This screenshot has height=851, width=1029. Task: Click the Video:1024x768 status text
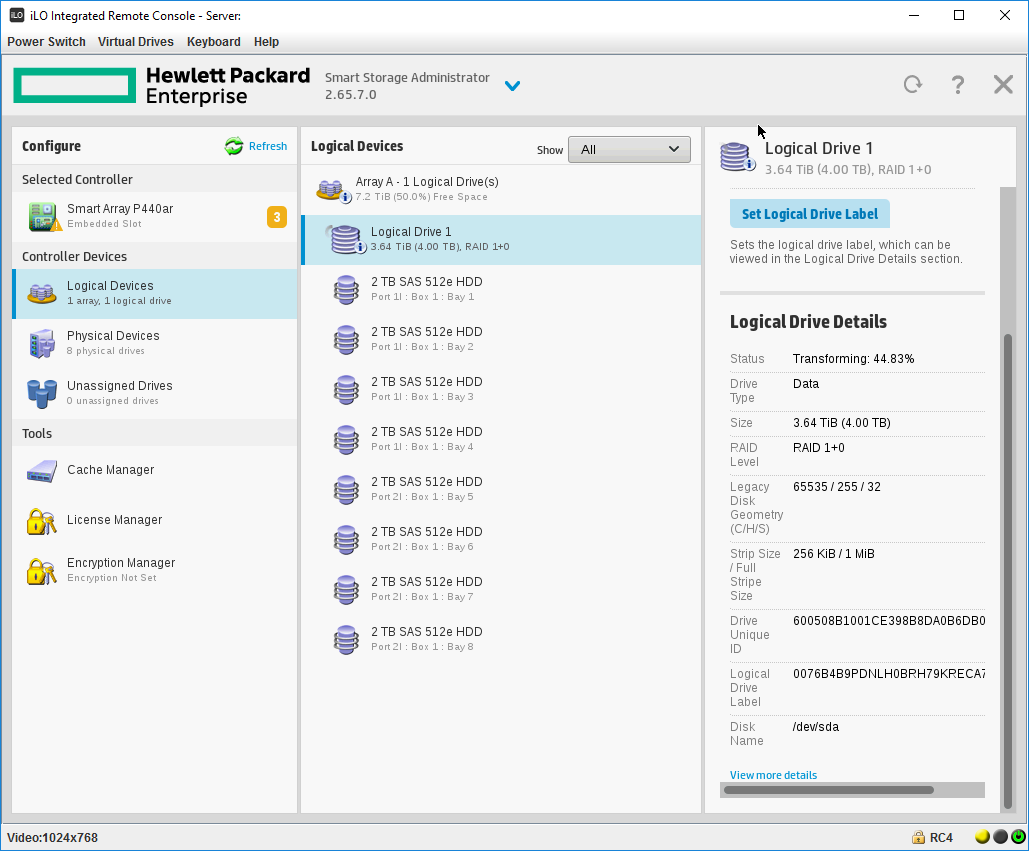click(52, 838)
